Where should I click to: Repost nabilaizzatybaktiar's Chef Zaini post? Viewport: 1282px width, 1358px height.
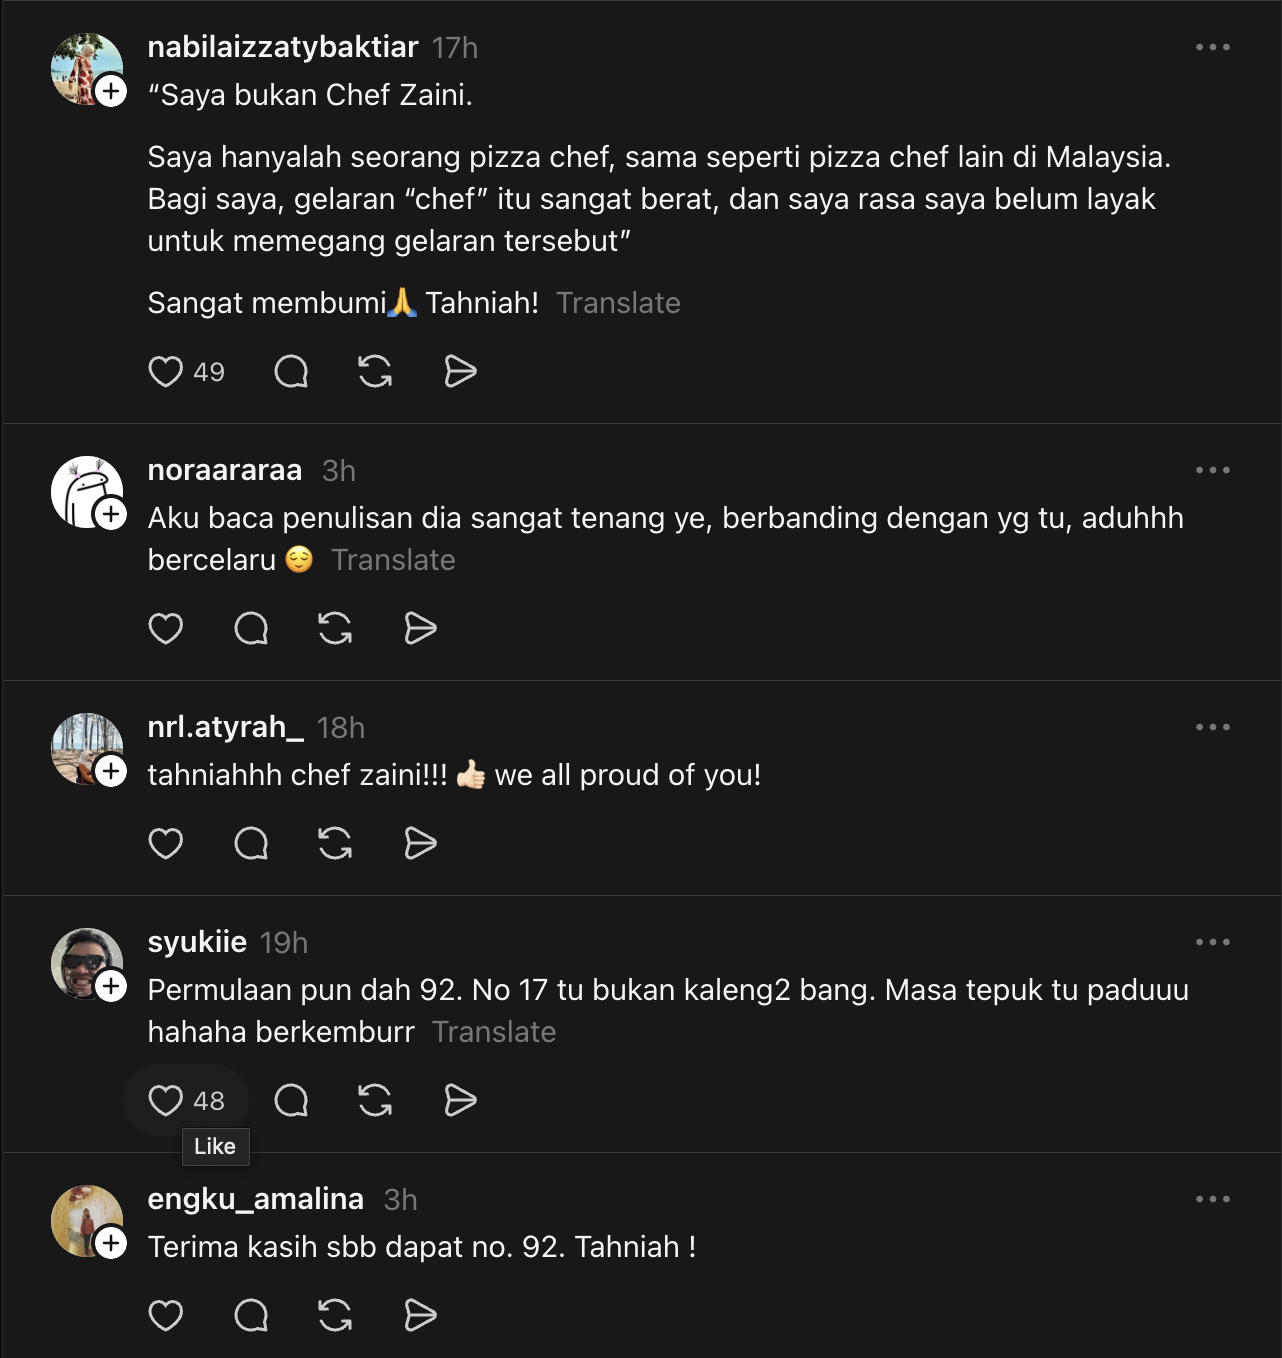[x=375, y=372]
